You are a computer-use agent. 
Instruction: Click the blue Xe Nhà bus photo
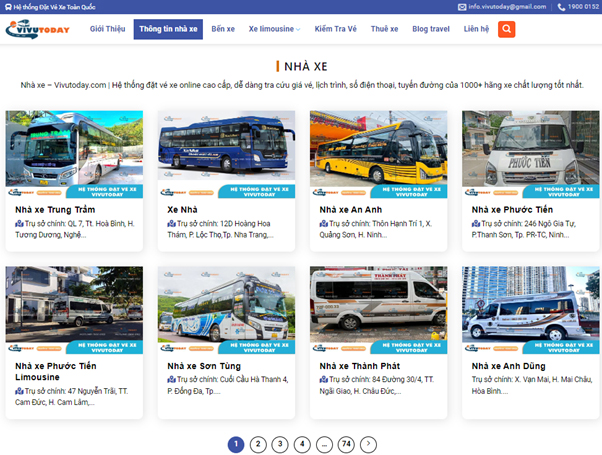[x=226, y=154]
